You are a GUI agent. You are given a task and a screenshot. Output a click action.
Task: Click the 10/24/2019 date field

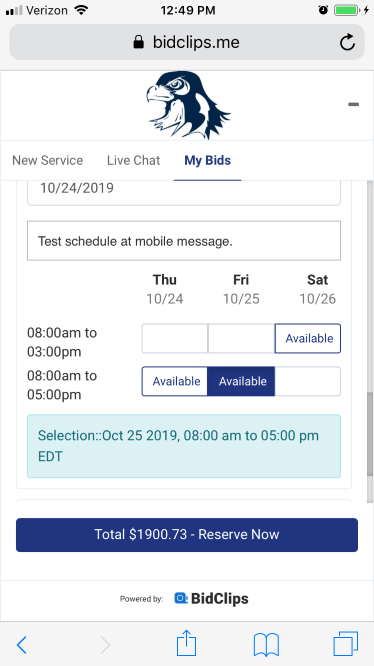pyautogui.click(x=184, y=192)
